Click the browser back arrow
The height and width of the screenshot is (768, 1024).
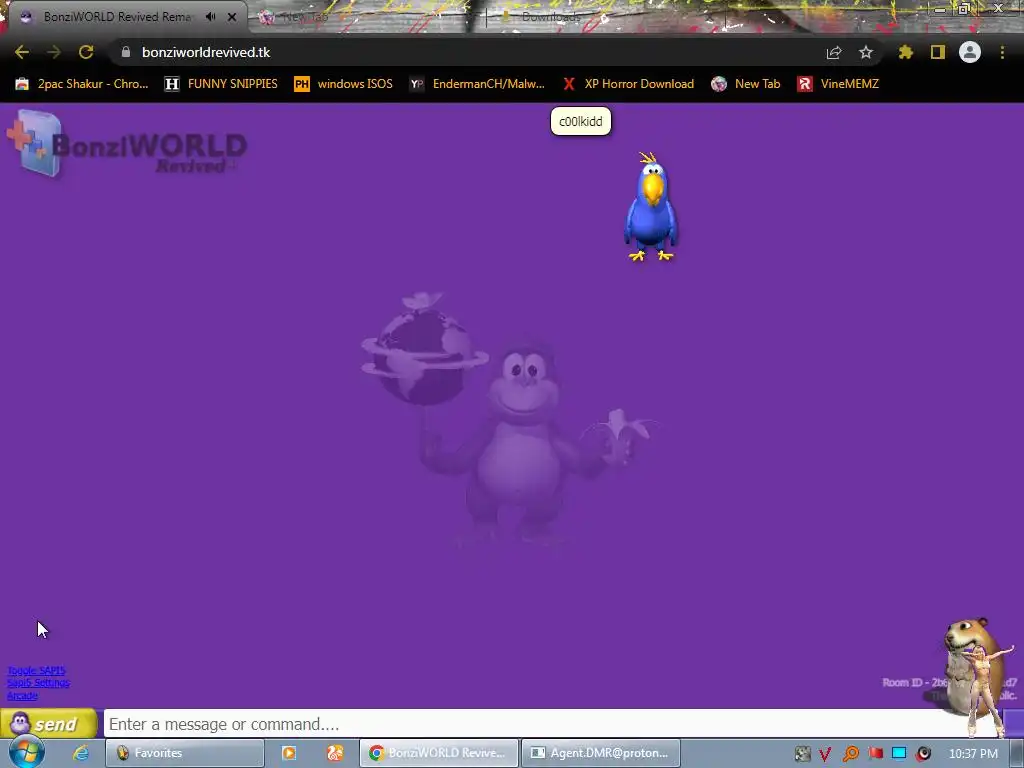coord(22,52)
